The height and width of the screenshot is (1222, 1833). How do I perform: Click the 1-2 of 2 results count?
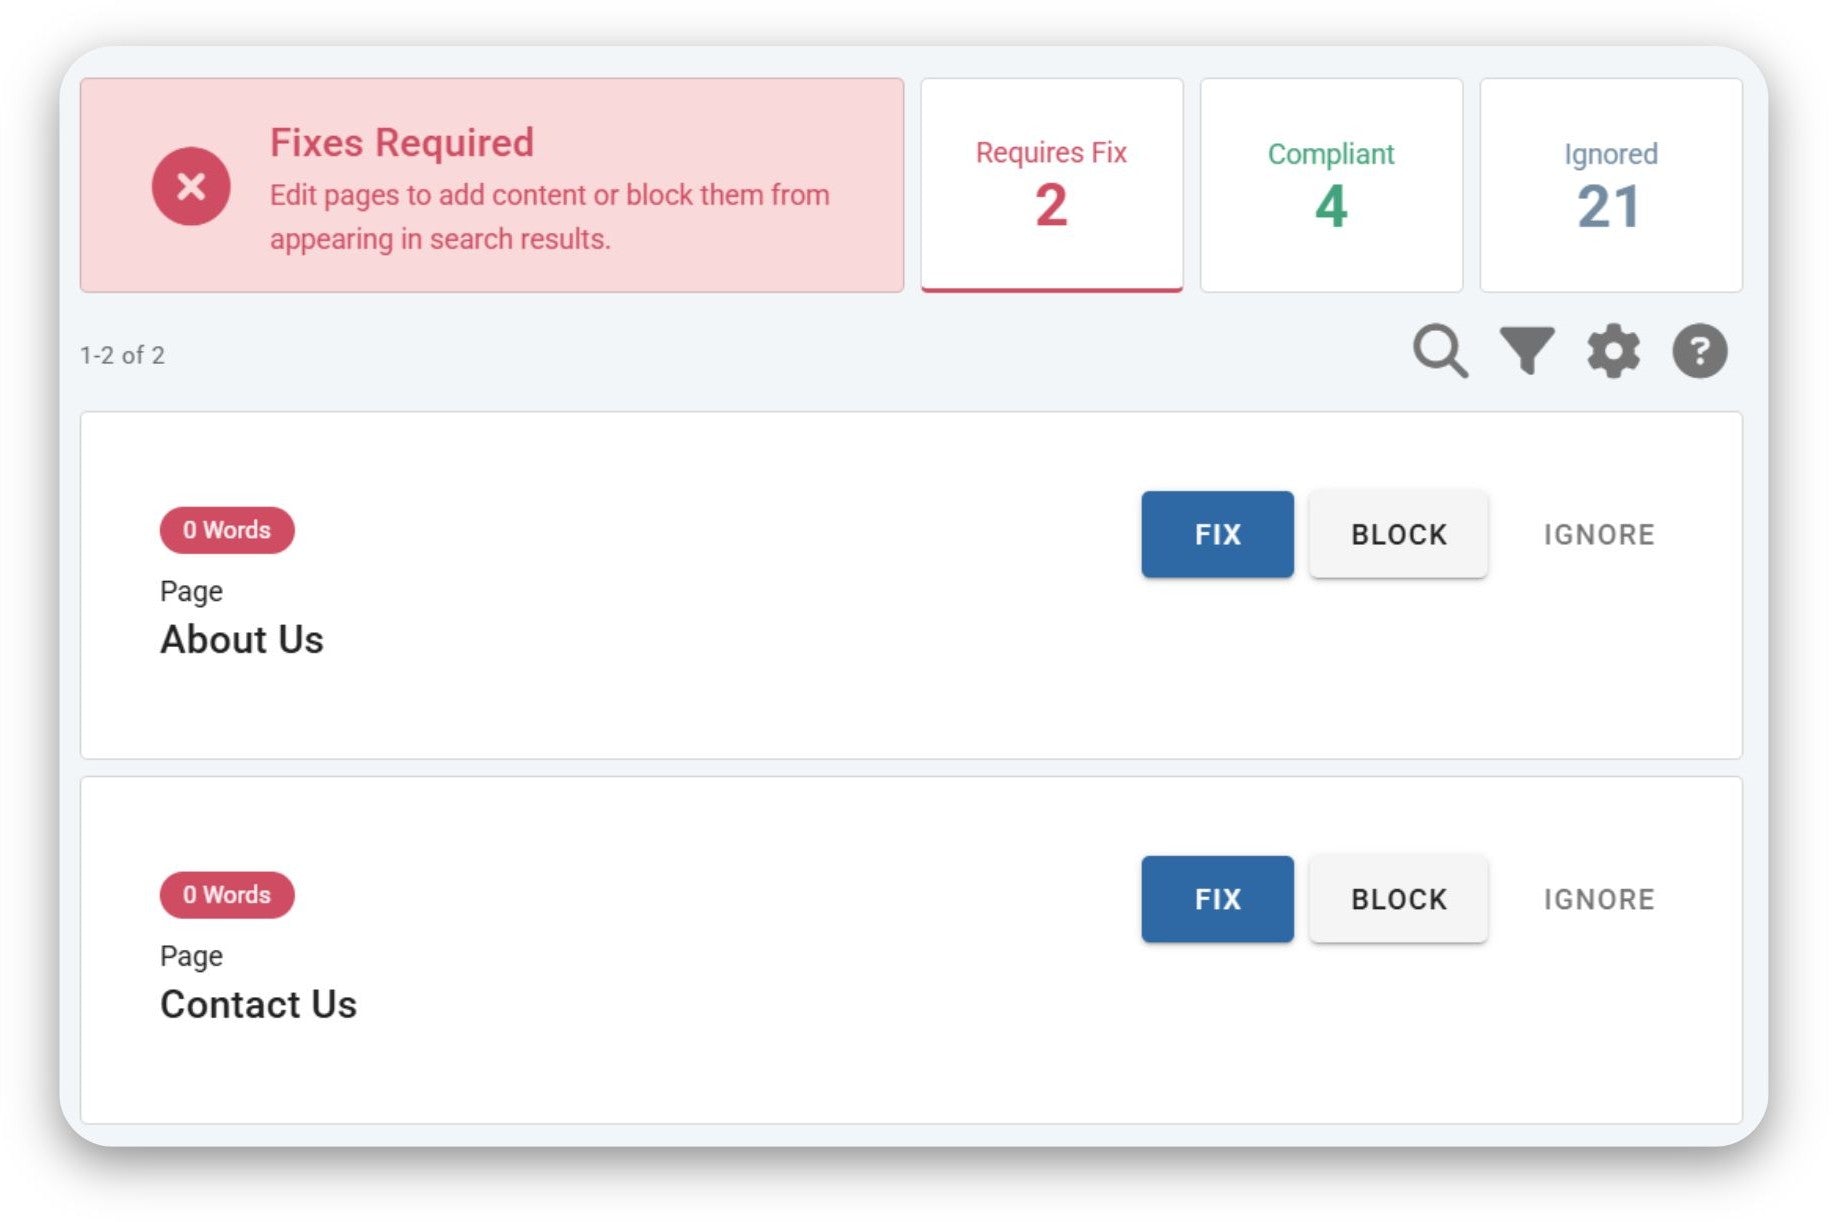click(x=122, y=355)
